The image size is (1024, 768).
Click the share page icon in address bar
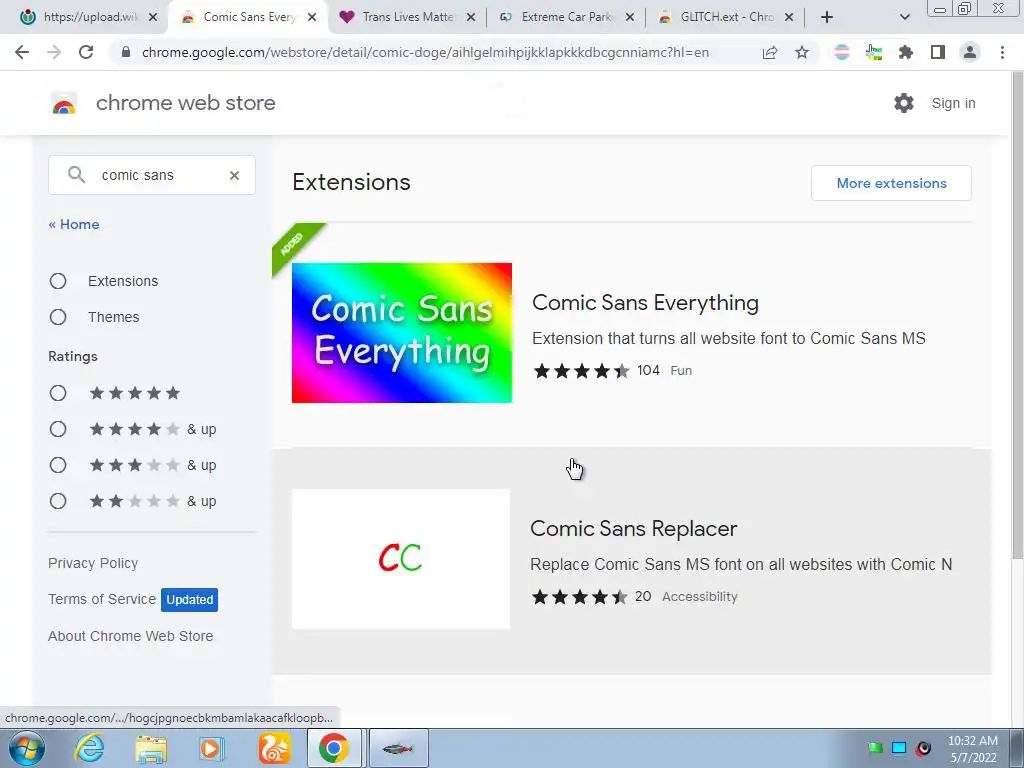click(770, 52)
